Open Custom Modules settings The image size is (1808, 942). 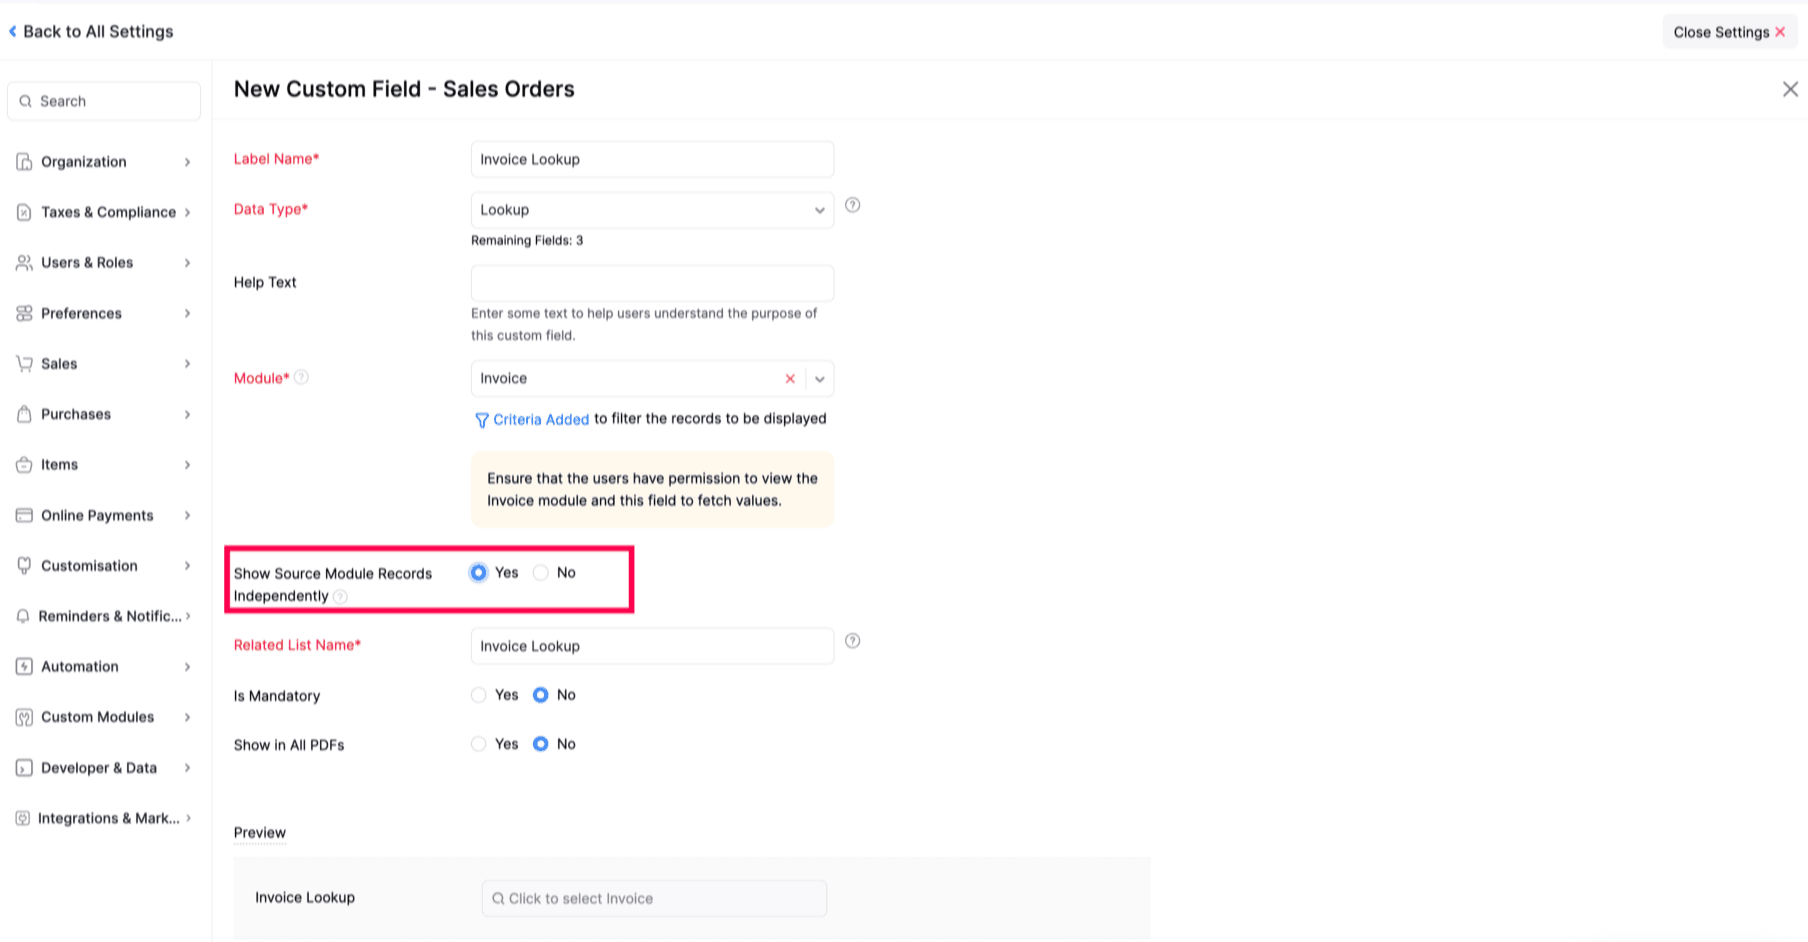click(104, 717)
